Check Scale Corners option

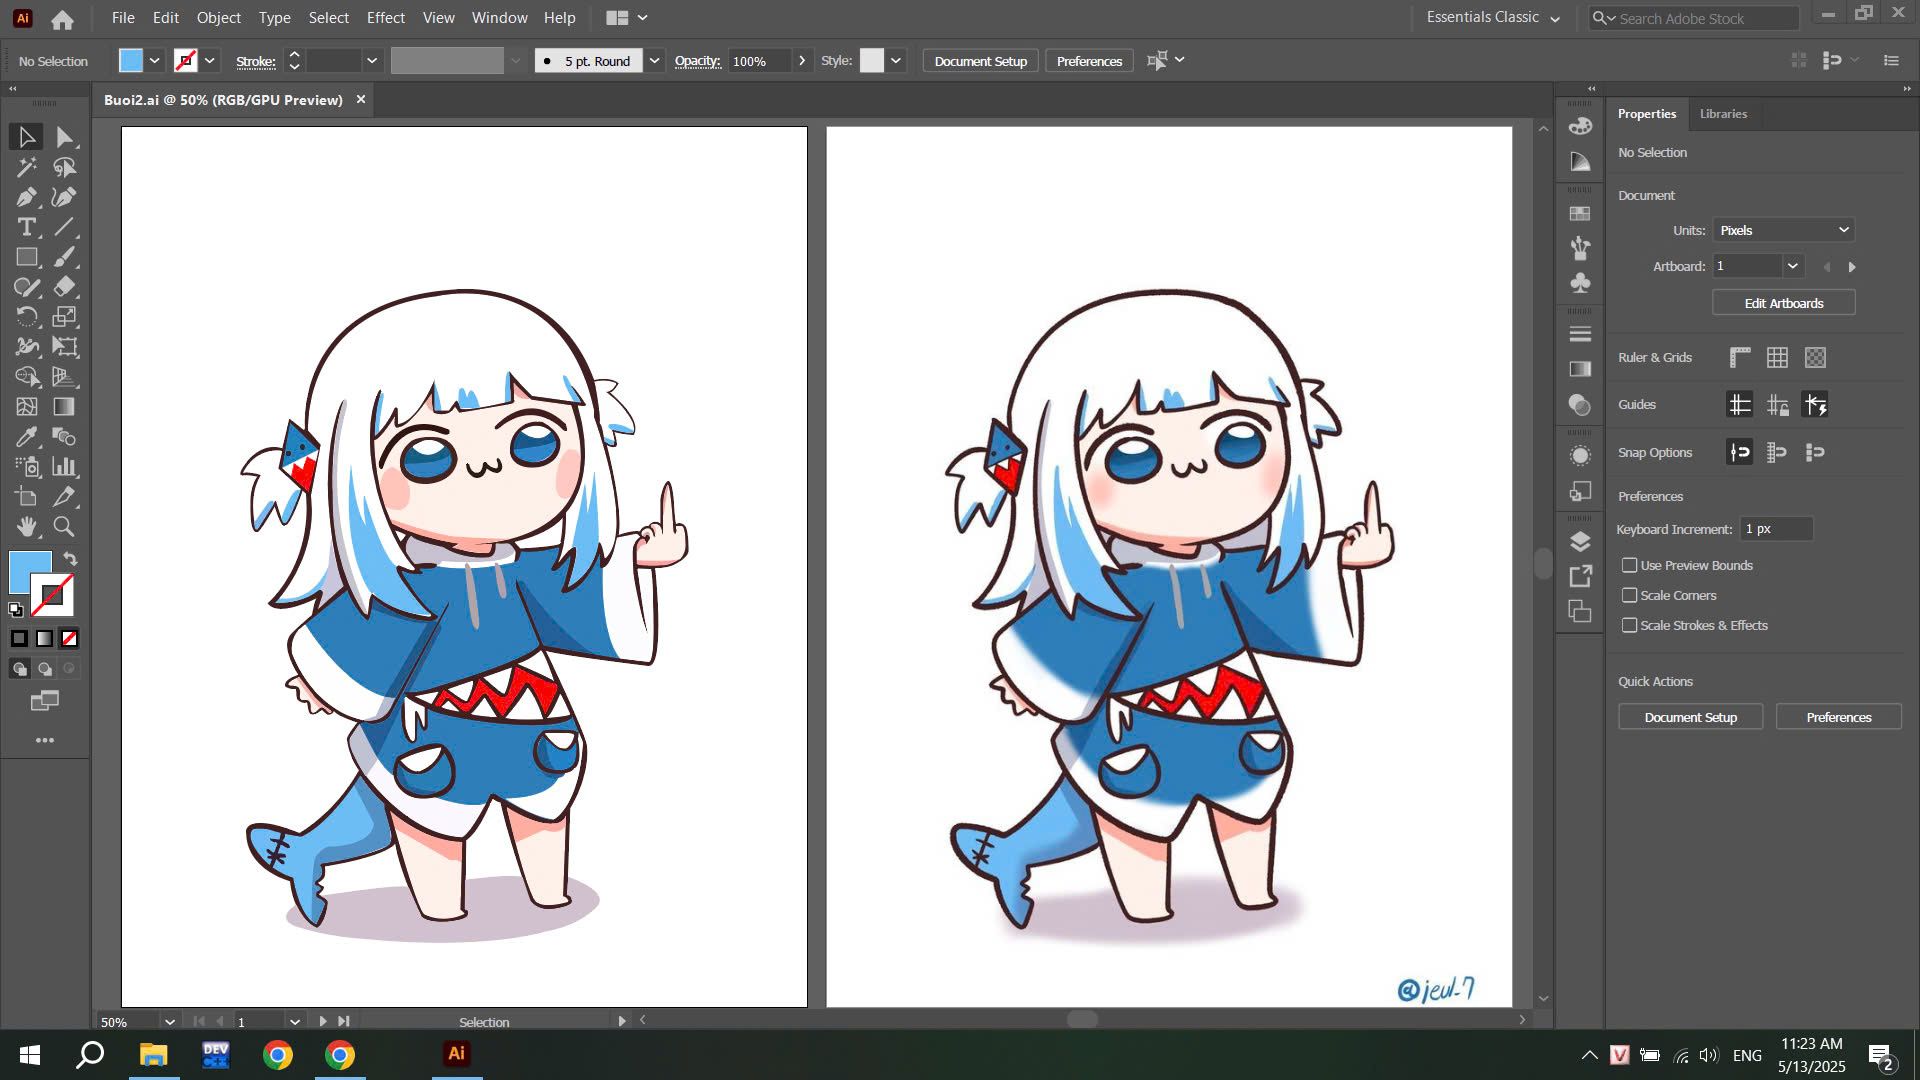(1630, 595)
